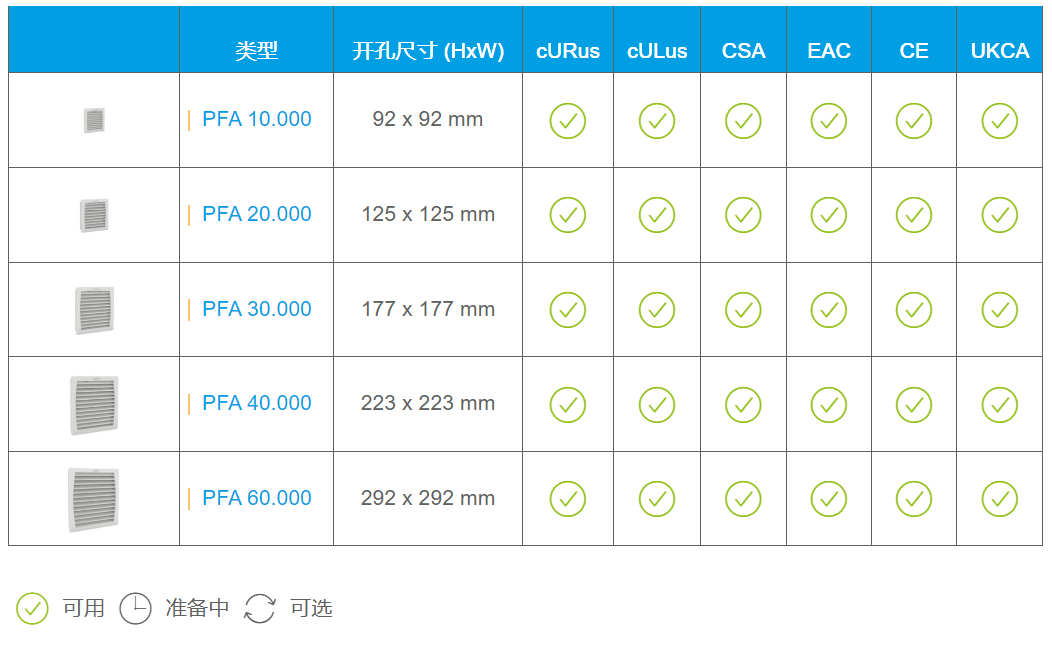Click the cULus checkmark for PFA 60.000

coord(657,499)
